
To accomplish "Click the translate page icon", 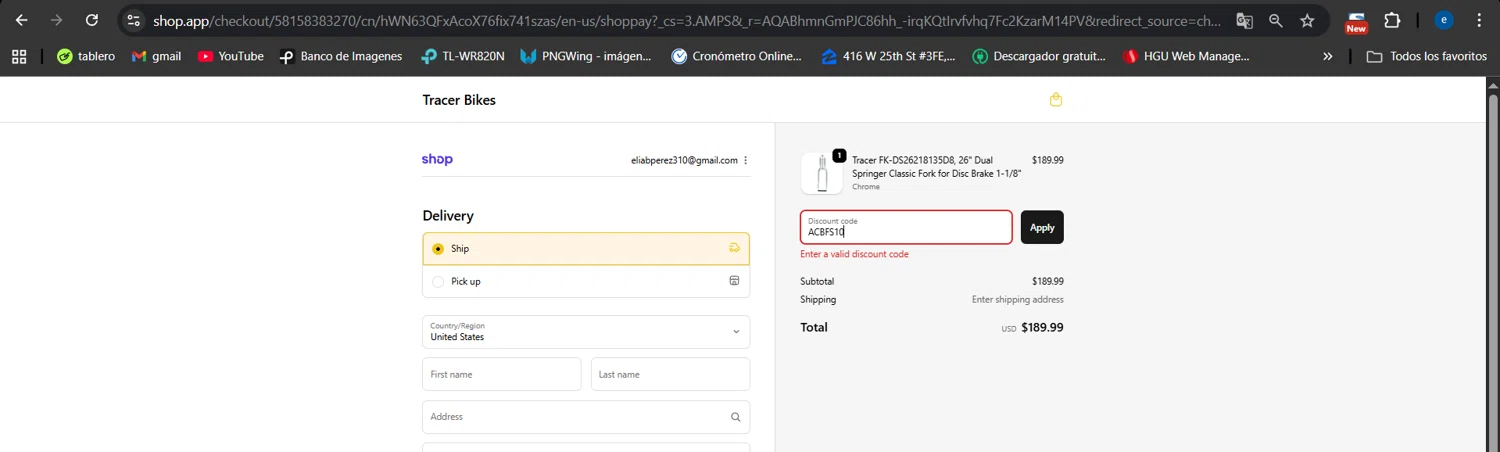I will click(1244, 20).
